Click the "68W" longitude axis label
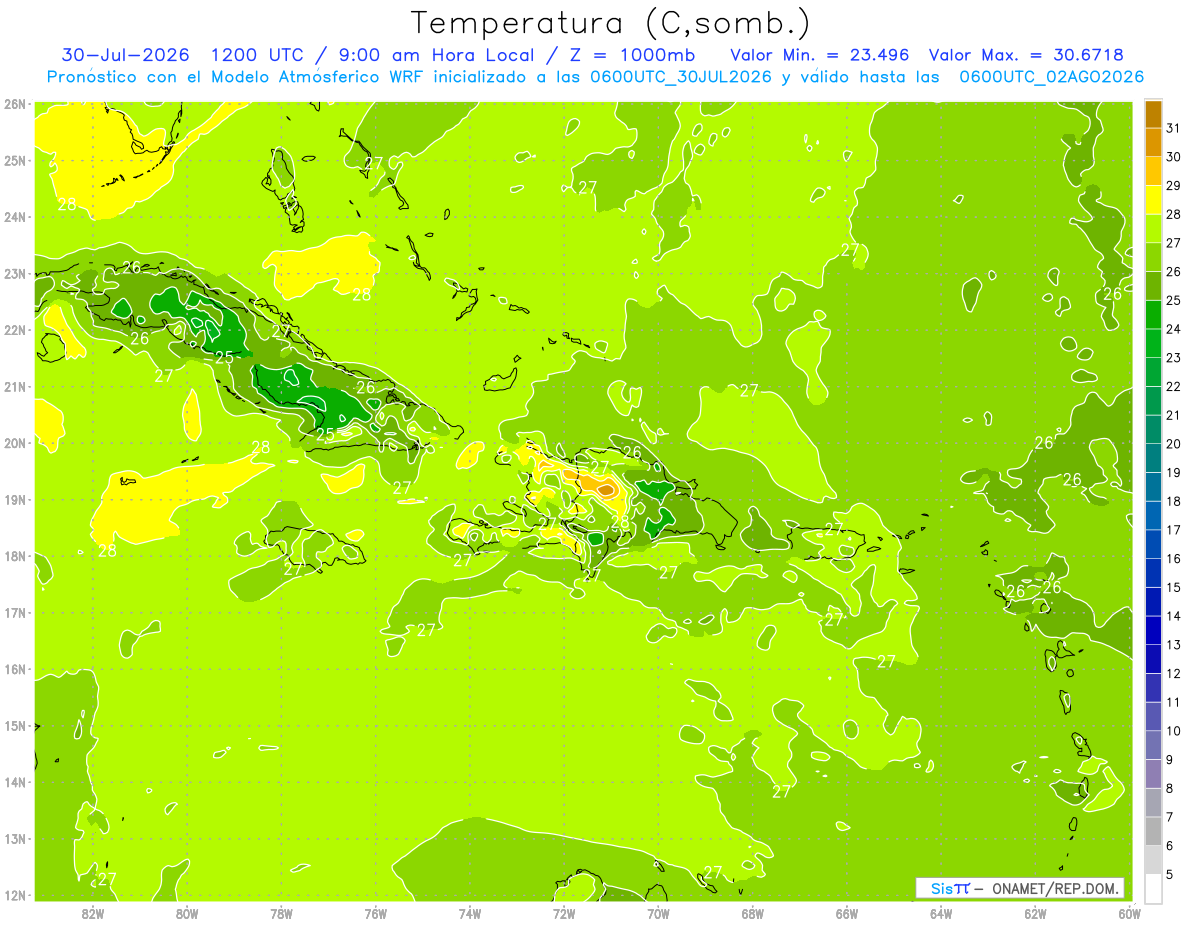 (752, 913)
